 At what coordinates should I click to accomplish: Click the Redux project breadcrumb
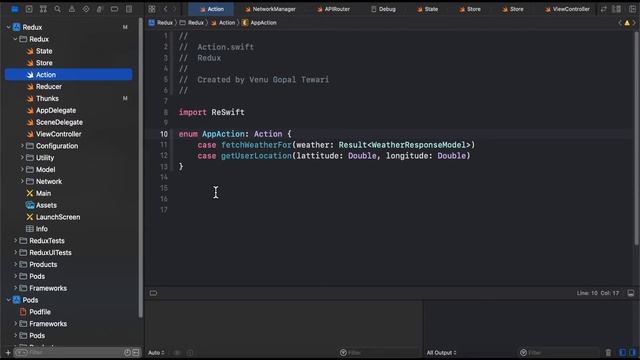pos(160,23)
